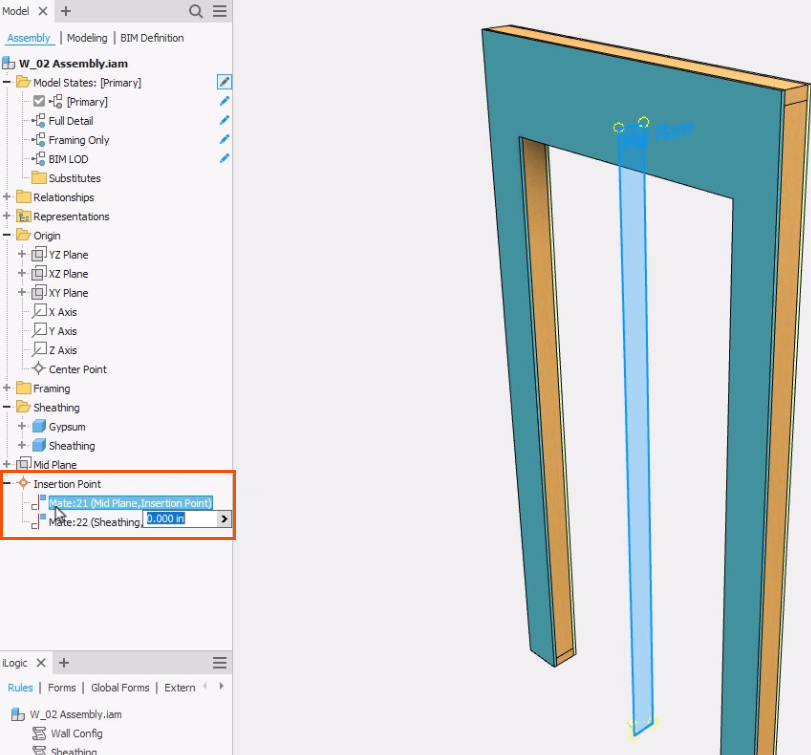Open the search icon in Model browser

(x=196, y=11)
